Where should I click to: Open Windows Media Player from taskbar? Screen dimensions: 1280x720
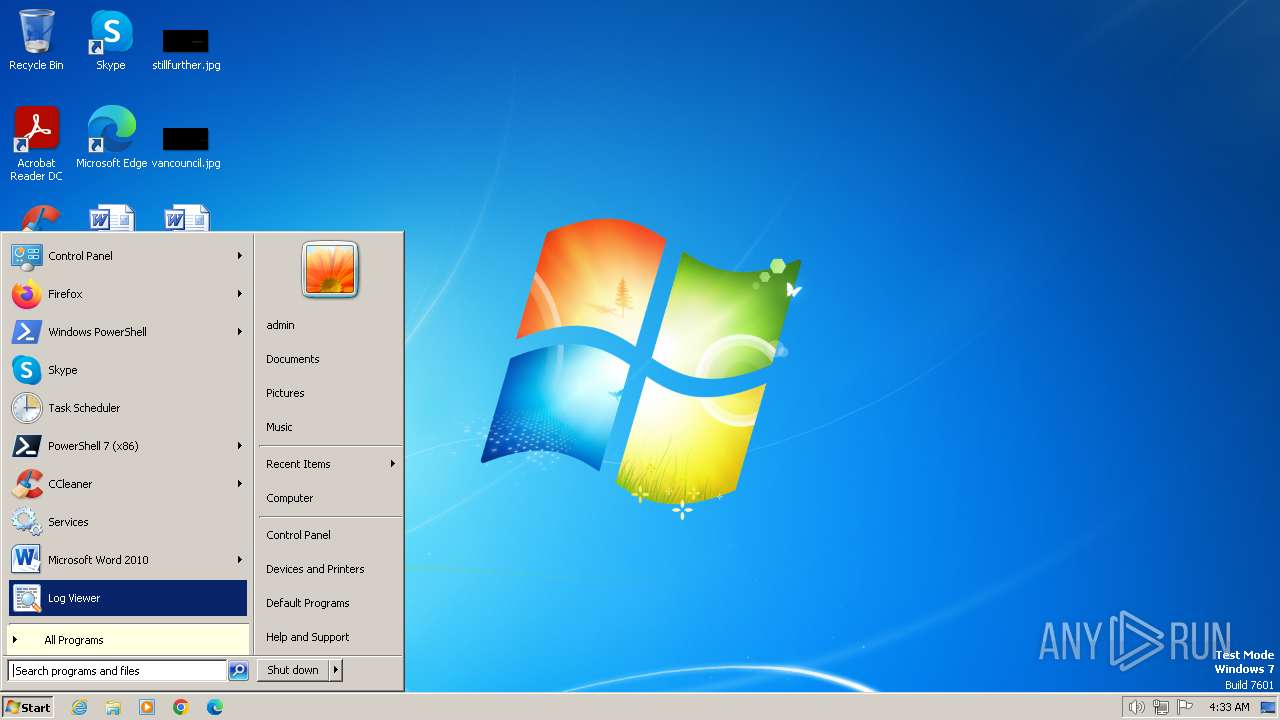[147, 707]
